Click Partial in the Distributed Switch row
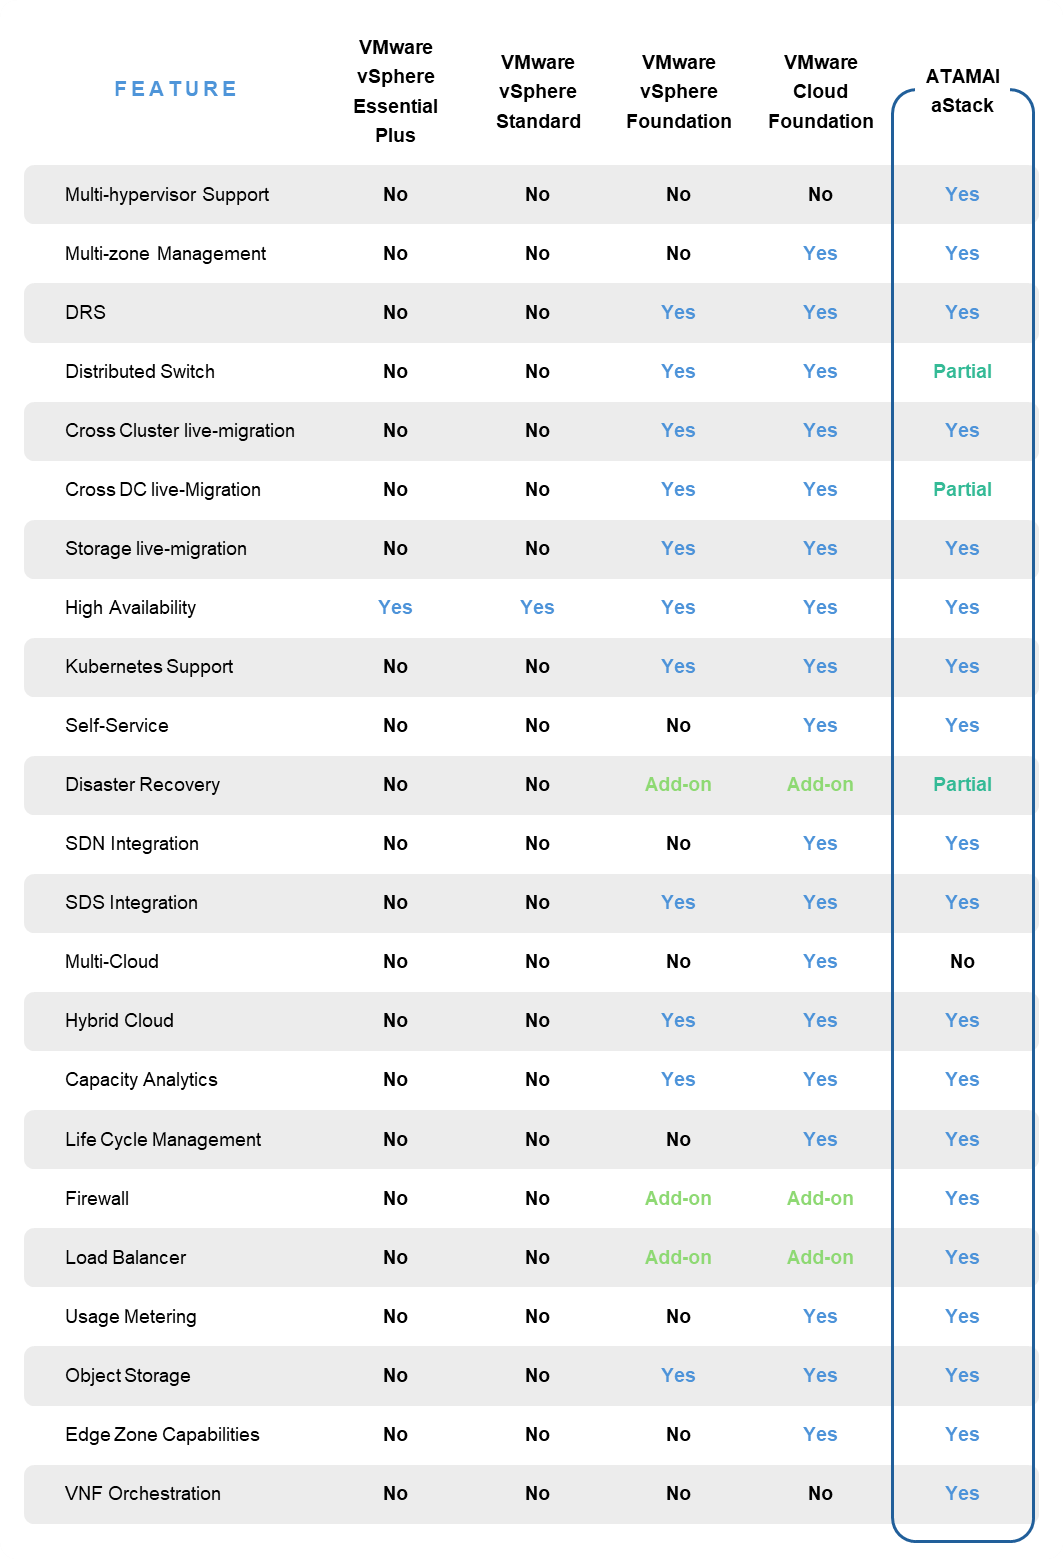 (x=962, y=372)
